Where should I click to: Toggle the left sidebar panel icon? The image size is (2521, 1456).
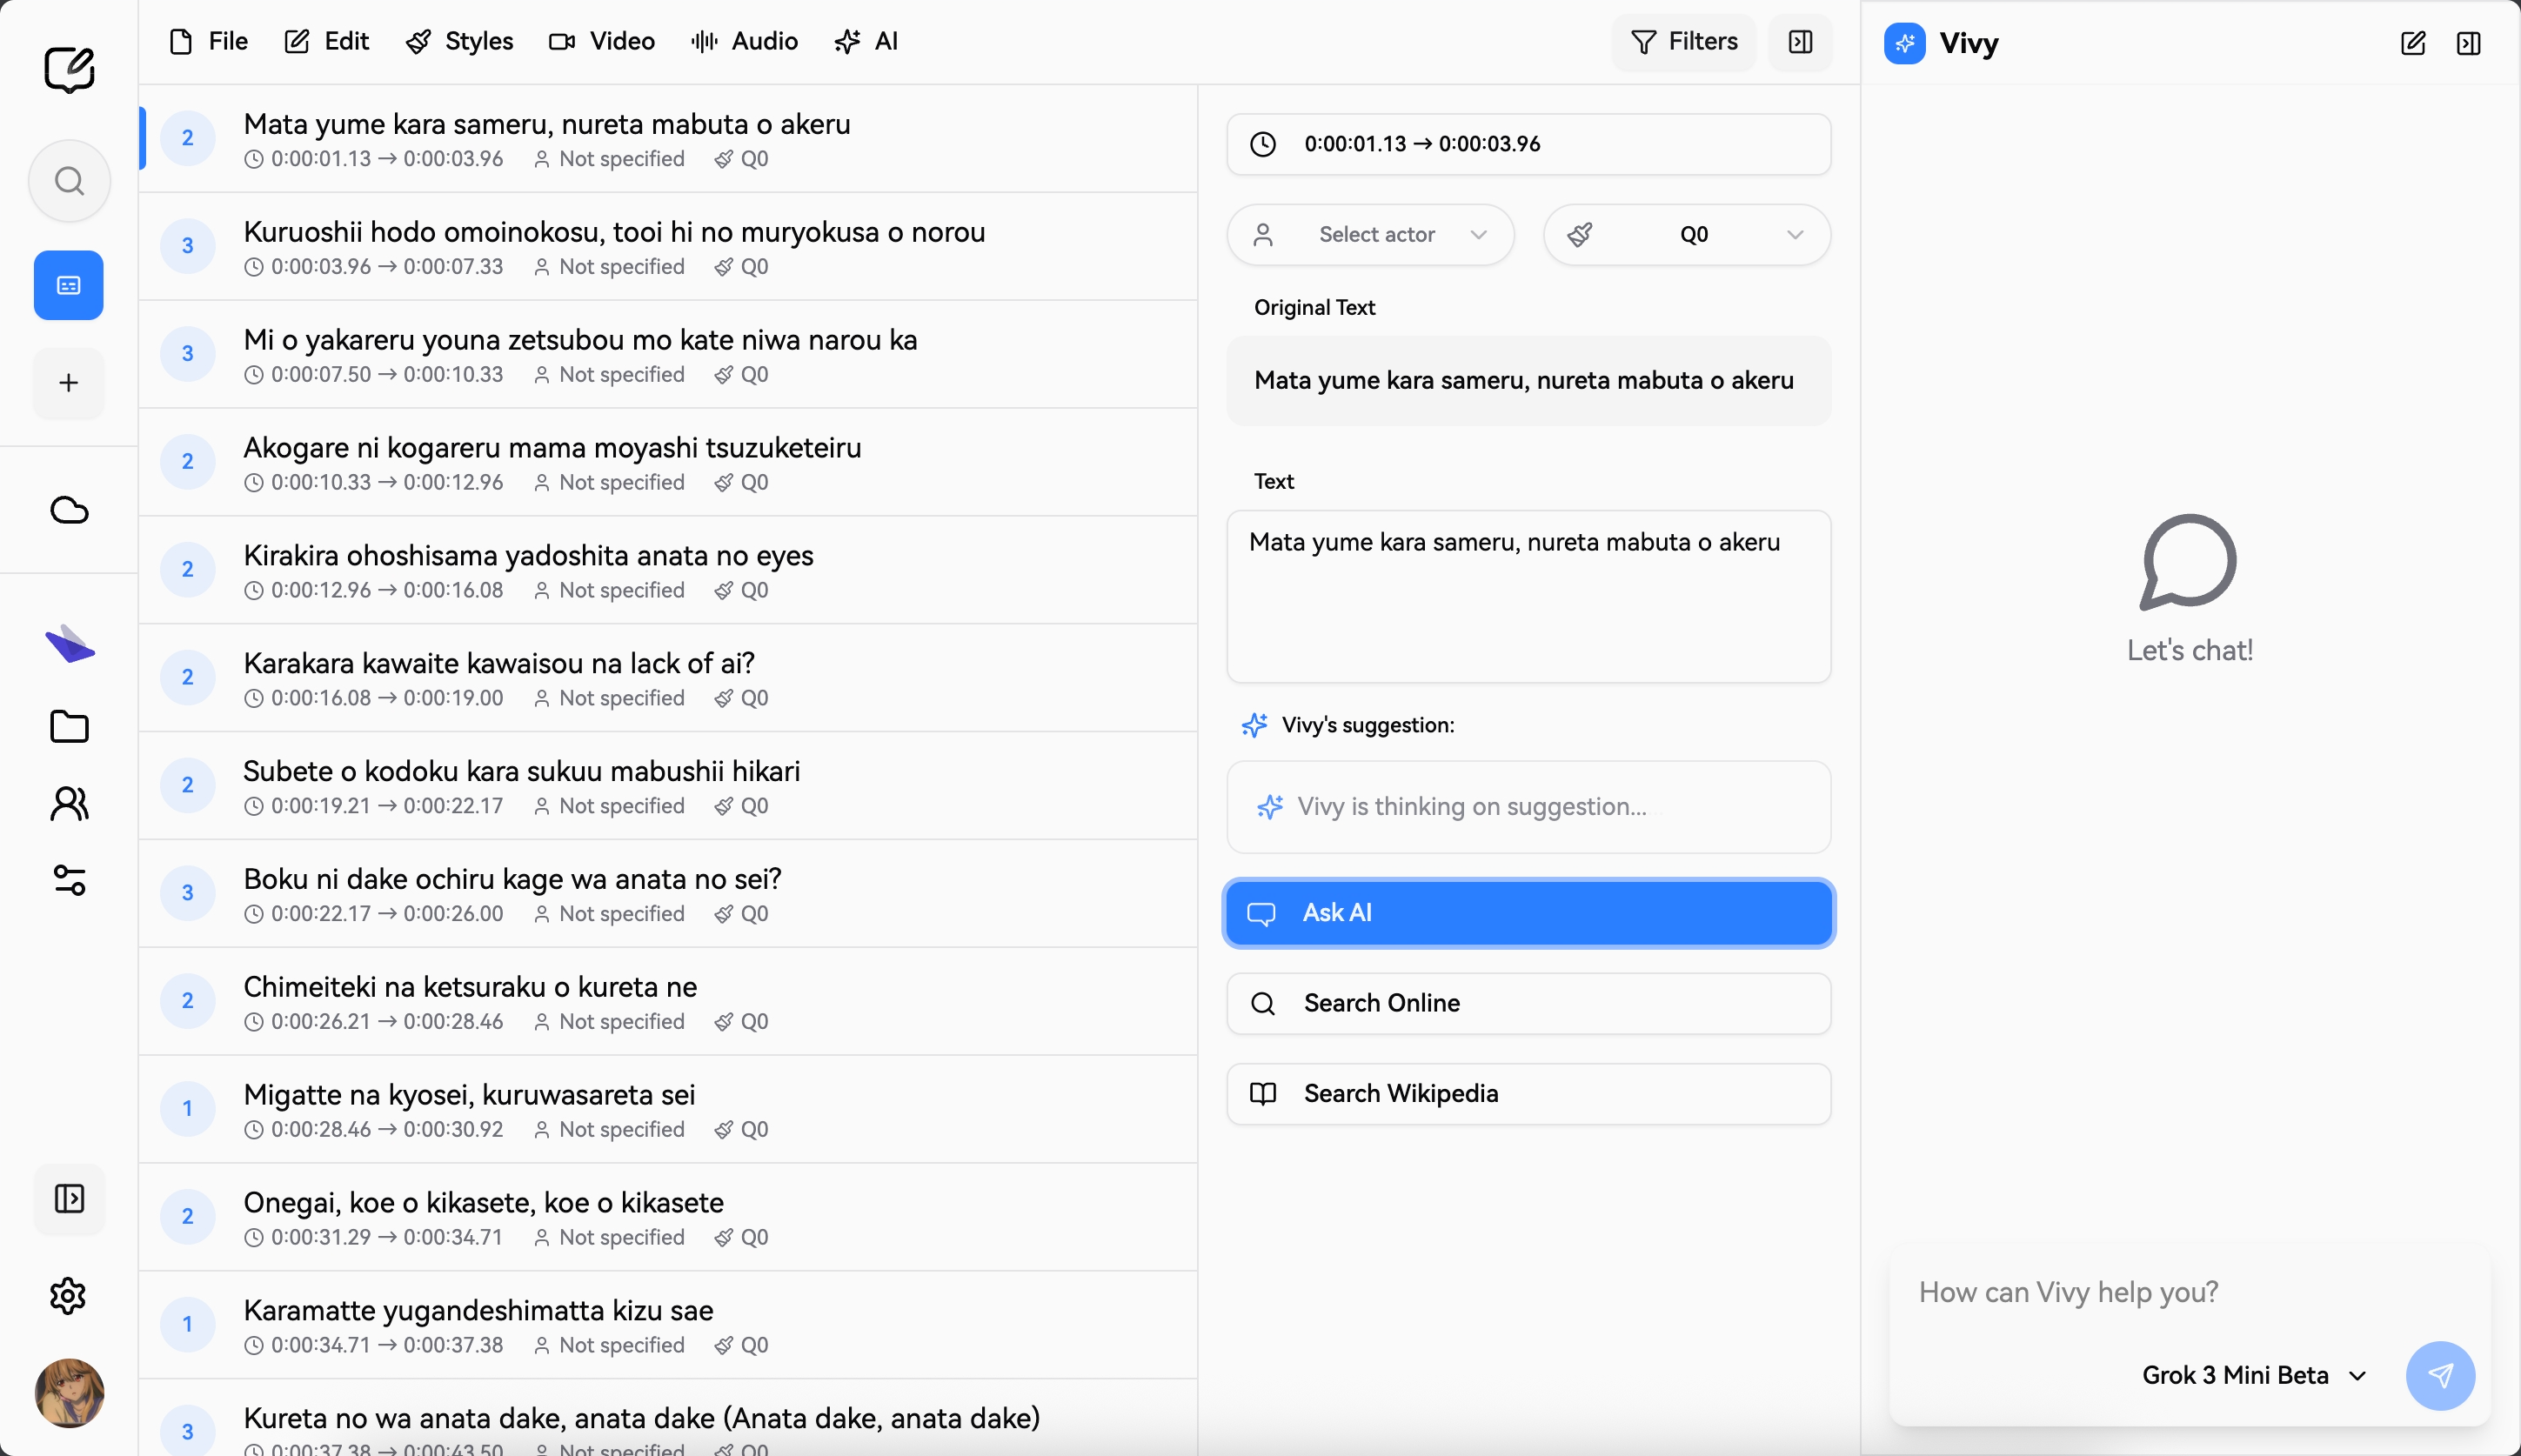69,1198
